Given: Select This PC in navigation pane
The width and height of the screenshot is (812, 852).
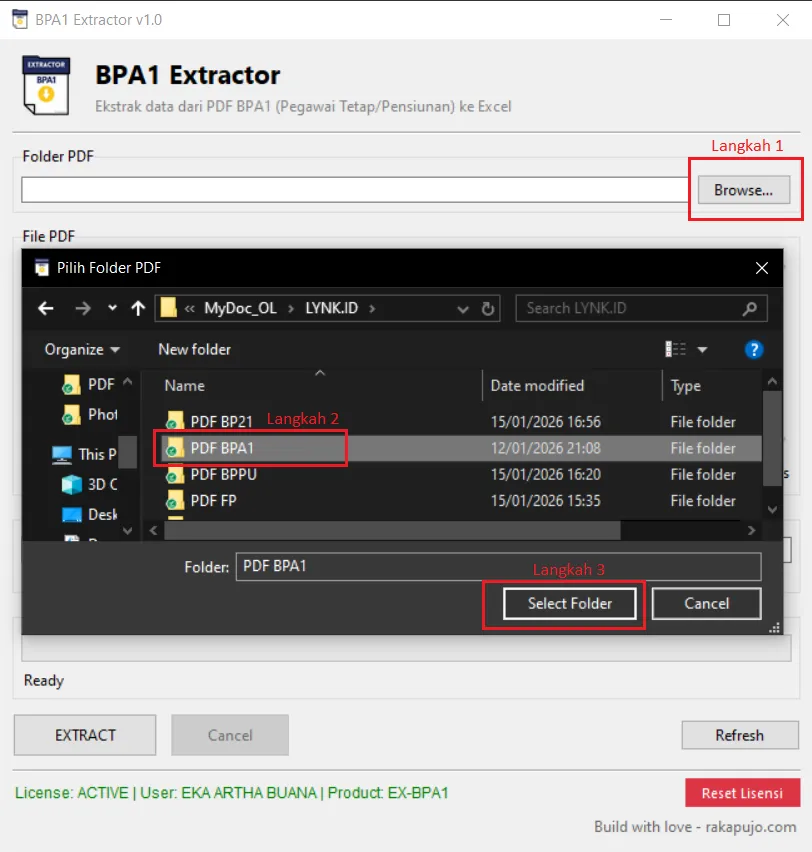Looking at the screenshot, I should pyautogui.click(x=84, y=454).
